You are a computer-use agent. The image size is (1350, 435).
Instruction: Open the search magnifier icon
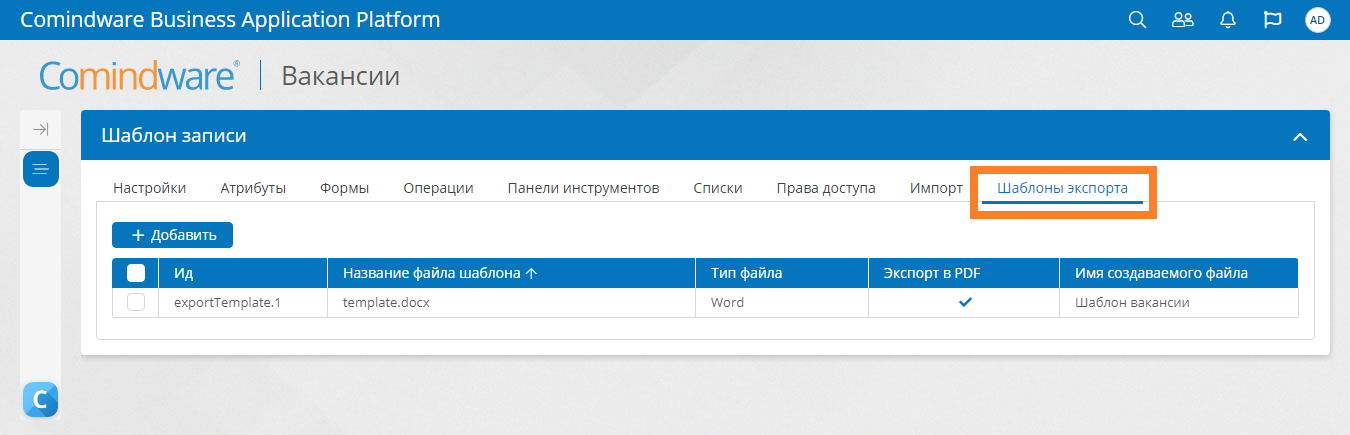point(1137,20)
